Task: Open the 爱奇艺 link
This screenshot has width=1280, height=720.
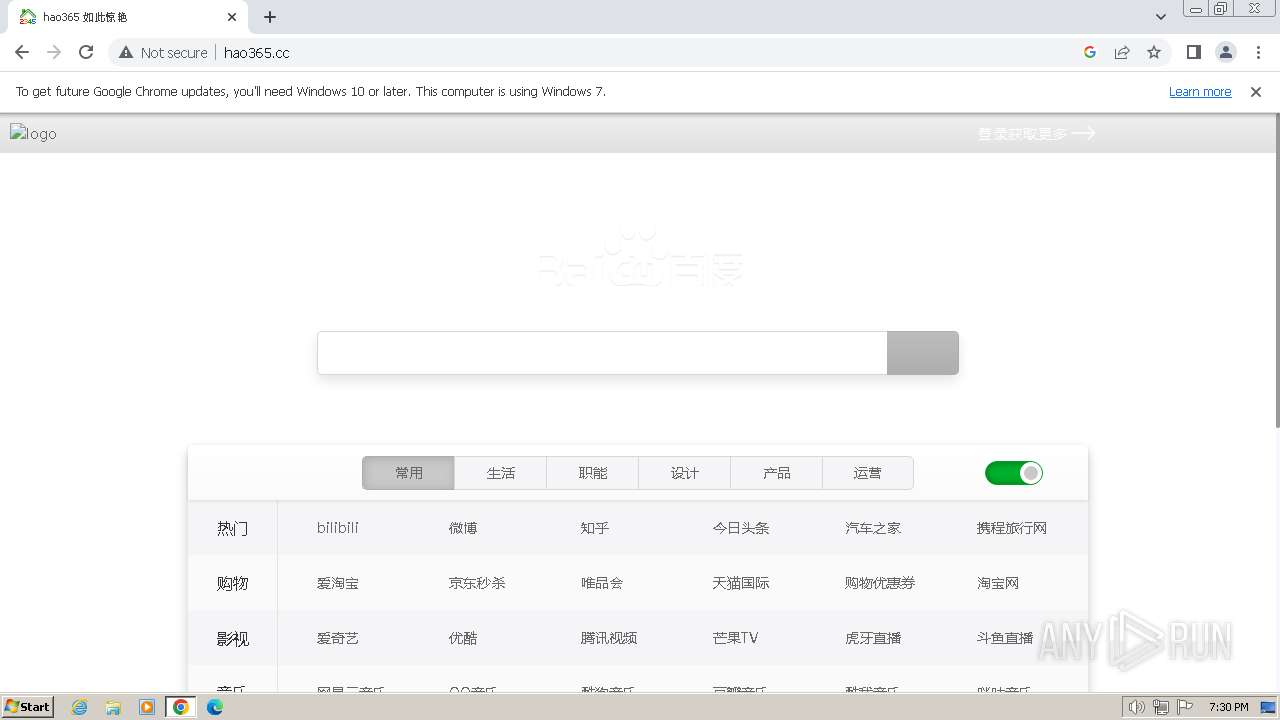Action: (x=338, y=638)
